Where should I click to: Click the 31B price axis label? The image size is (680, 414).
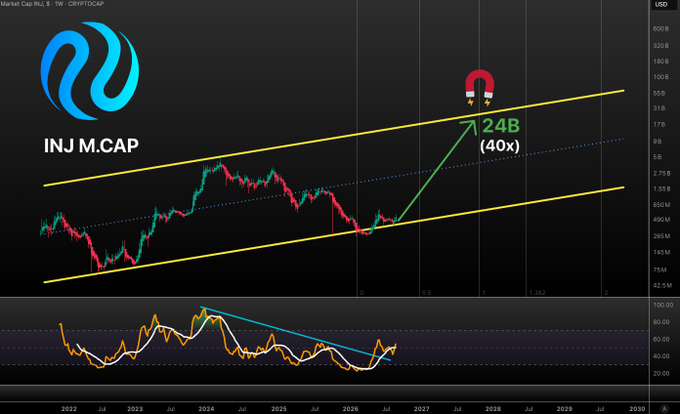tap(659, 108)
